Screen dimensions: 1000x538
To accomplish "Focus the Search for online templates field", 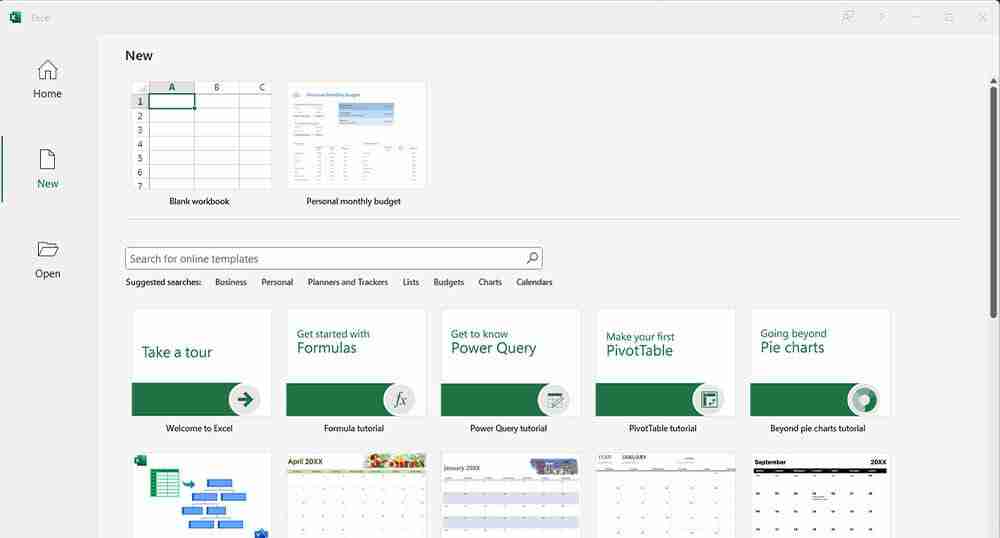I will coord(334,258).
